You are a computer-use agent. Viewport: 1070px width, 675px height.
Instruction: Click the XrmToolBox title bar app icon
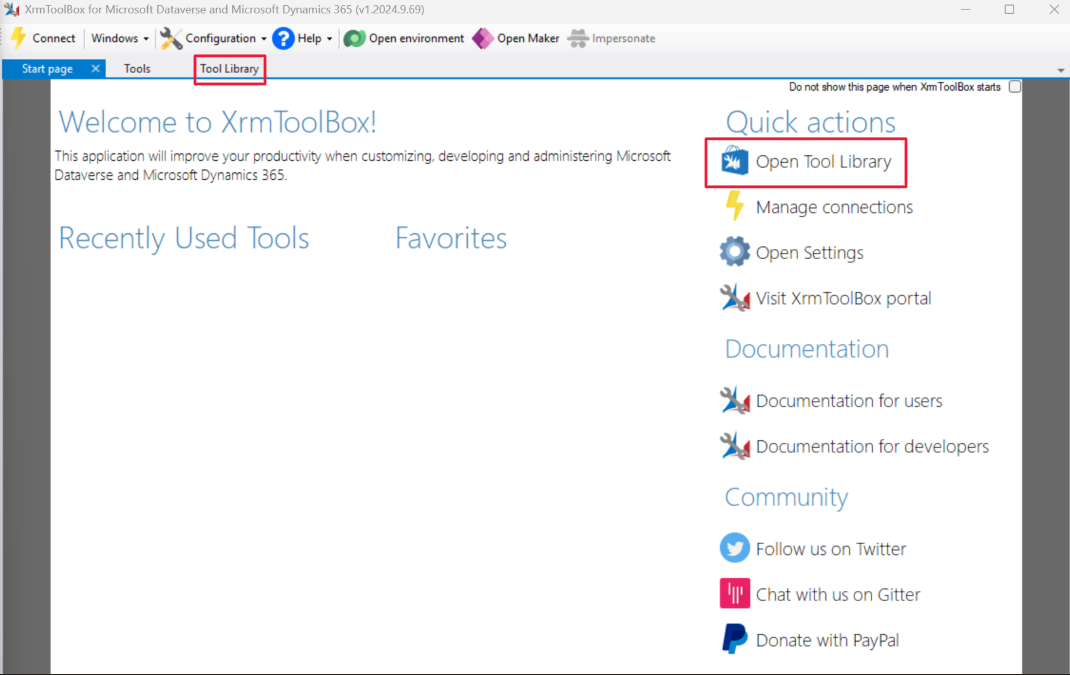[12, 10]
